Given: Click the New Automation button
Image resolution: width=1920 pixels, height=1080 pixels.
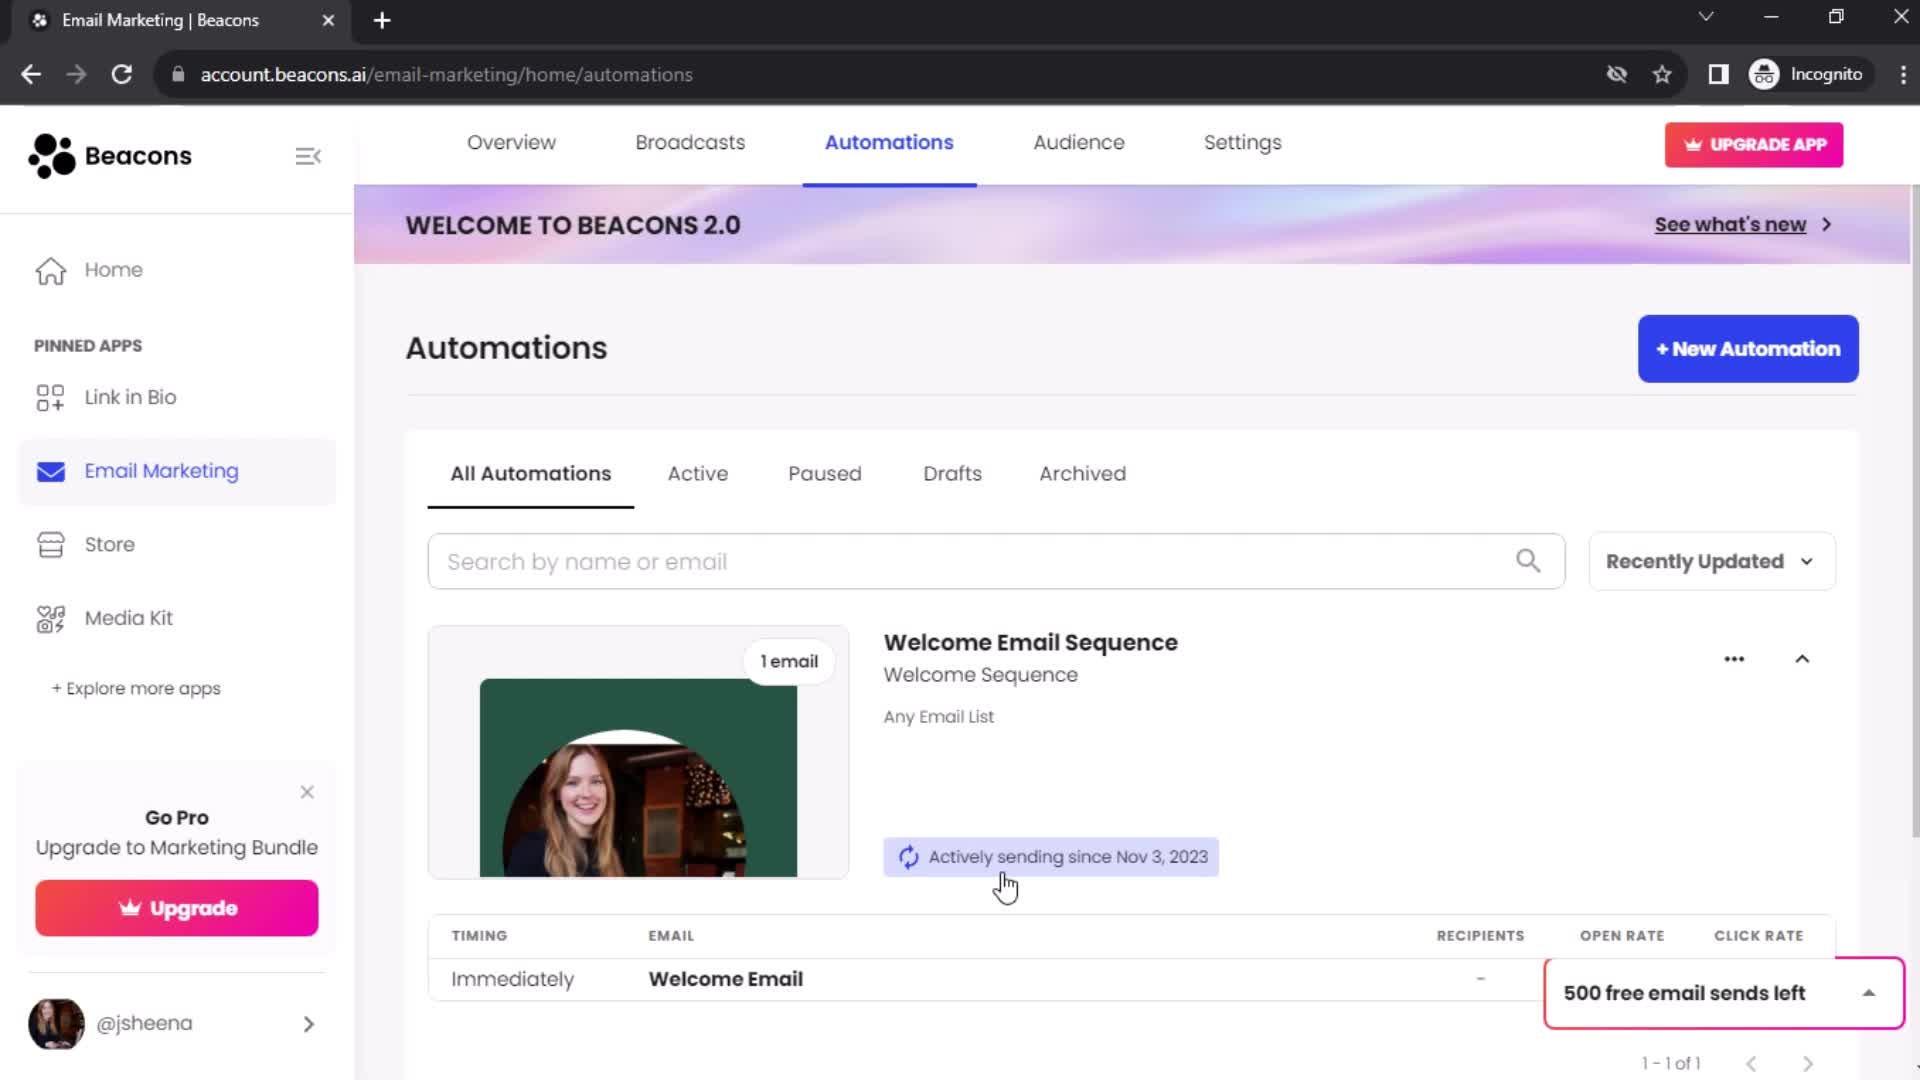Looking at the screenshot, I should [1749, 348].
